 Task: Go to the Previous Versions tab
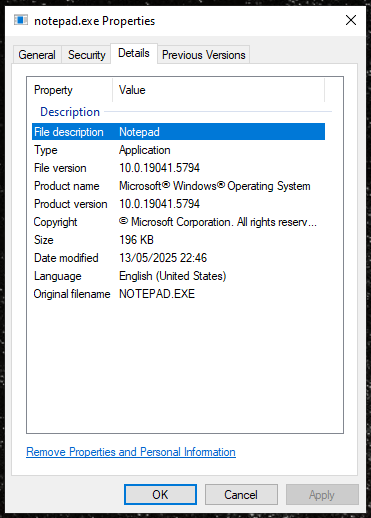pyautogui.click(x=204, y=55)
